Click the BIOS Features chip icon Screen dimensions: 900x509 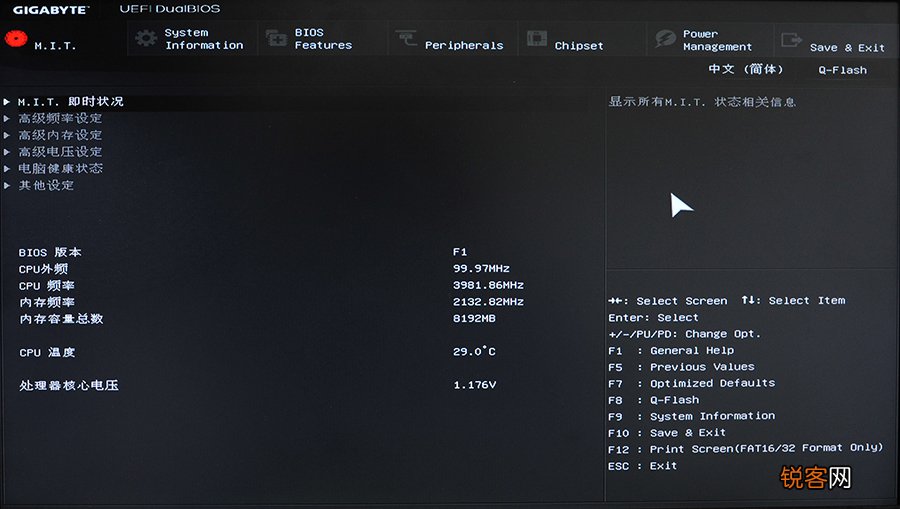[277, 38]
